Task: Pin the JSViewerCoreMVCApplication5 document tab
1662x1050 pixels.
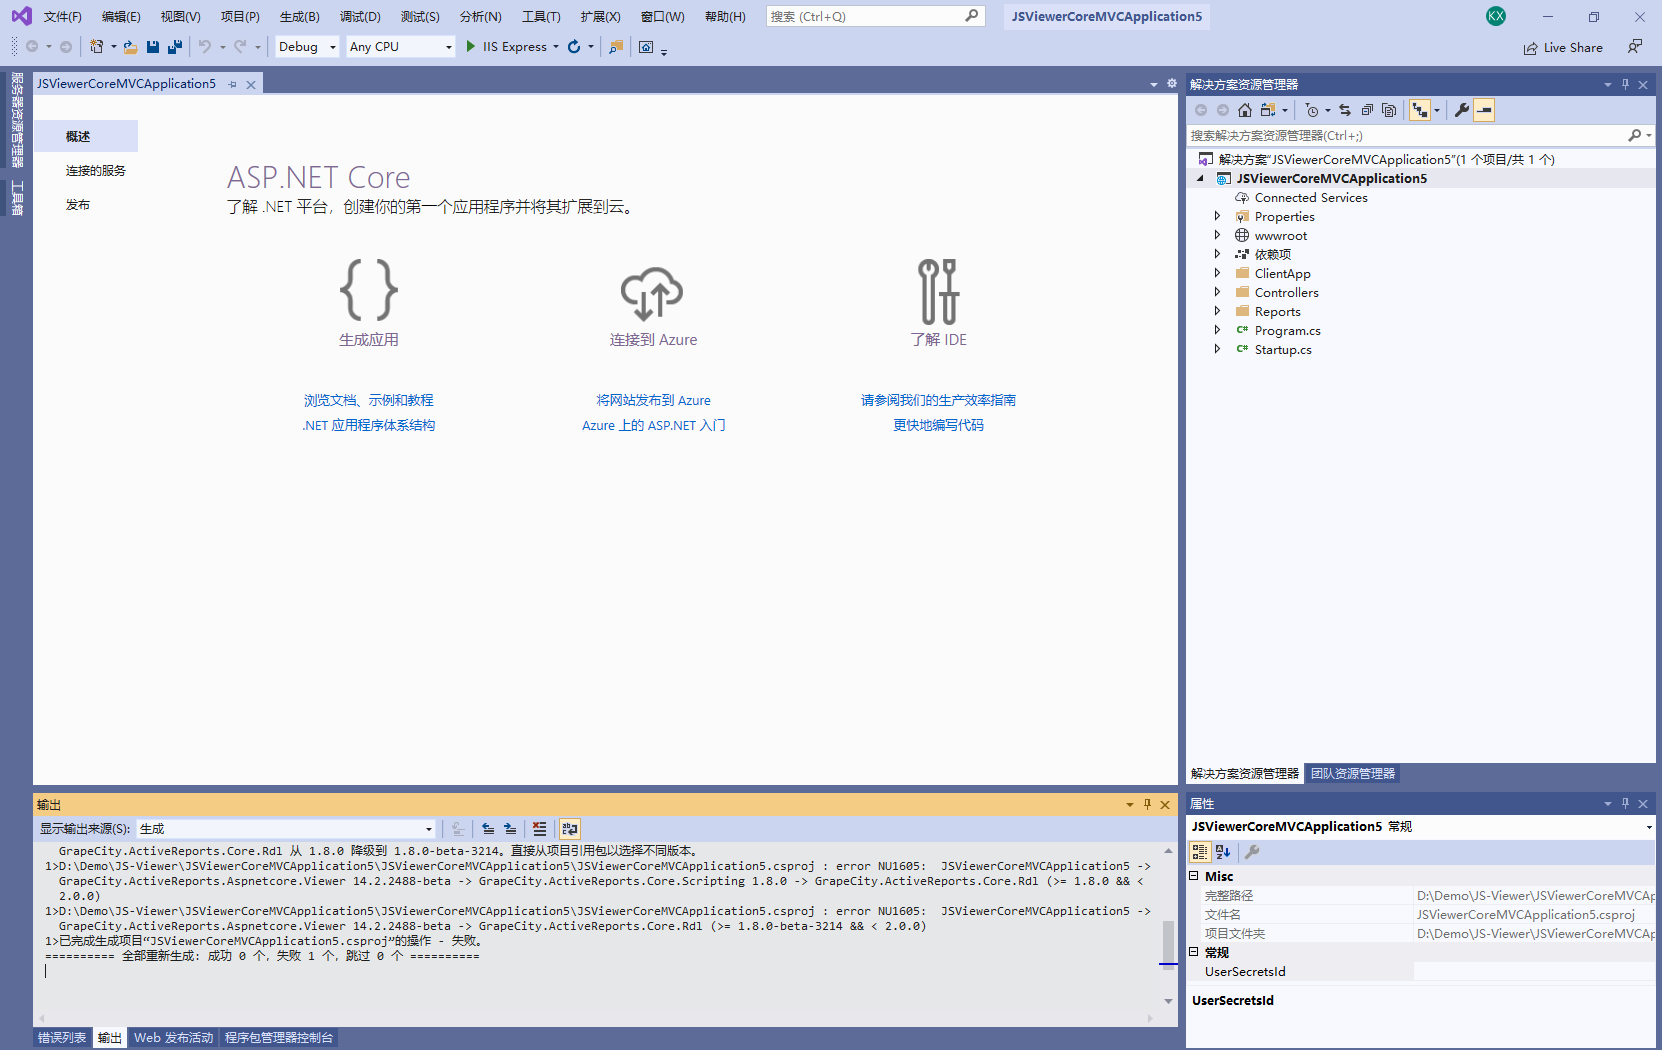Action: (x=232, y=84)
